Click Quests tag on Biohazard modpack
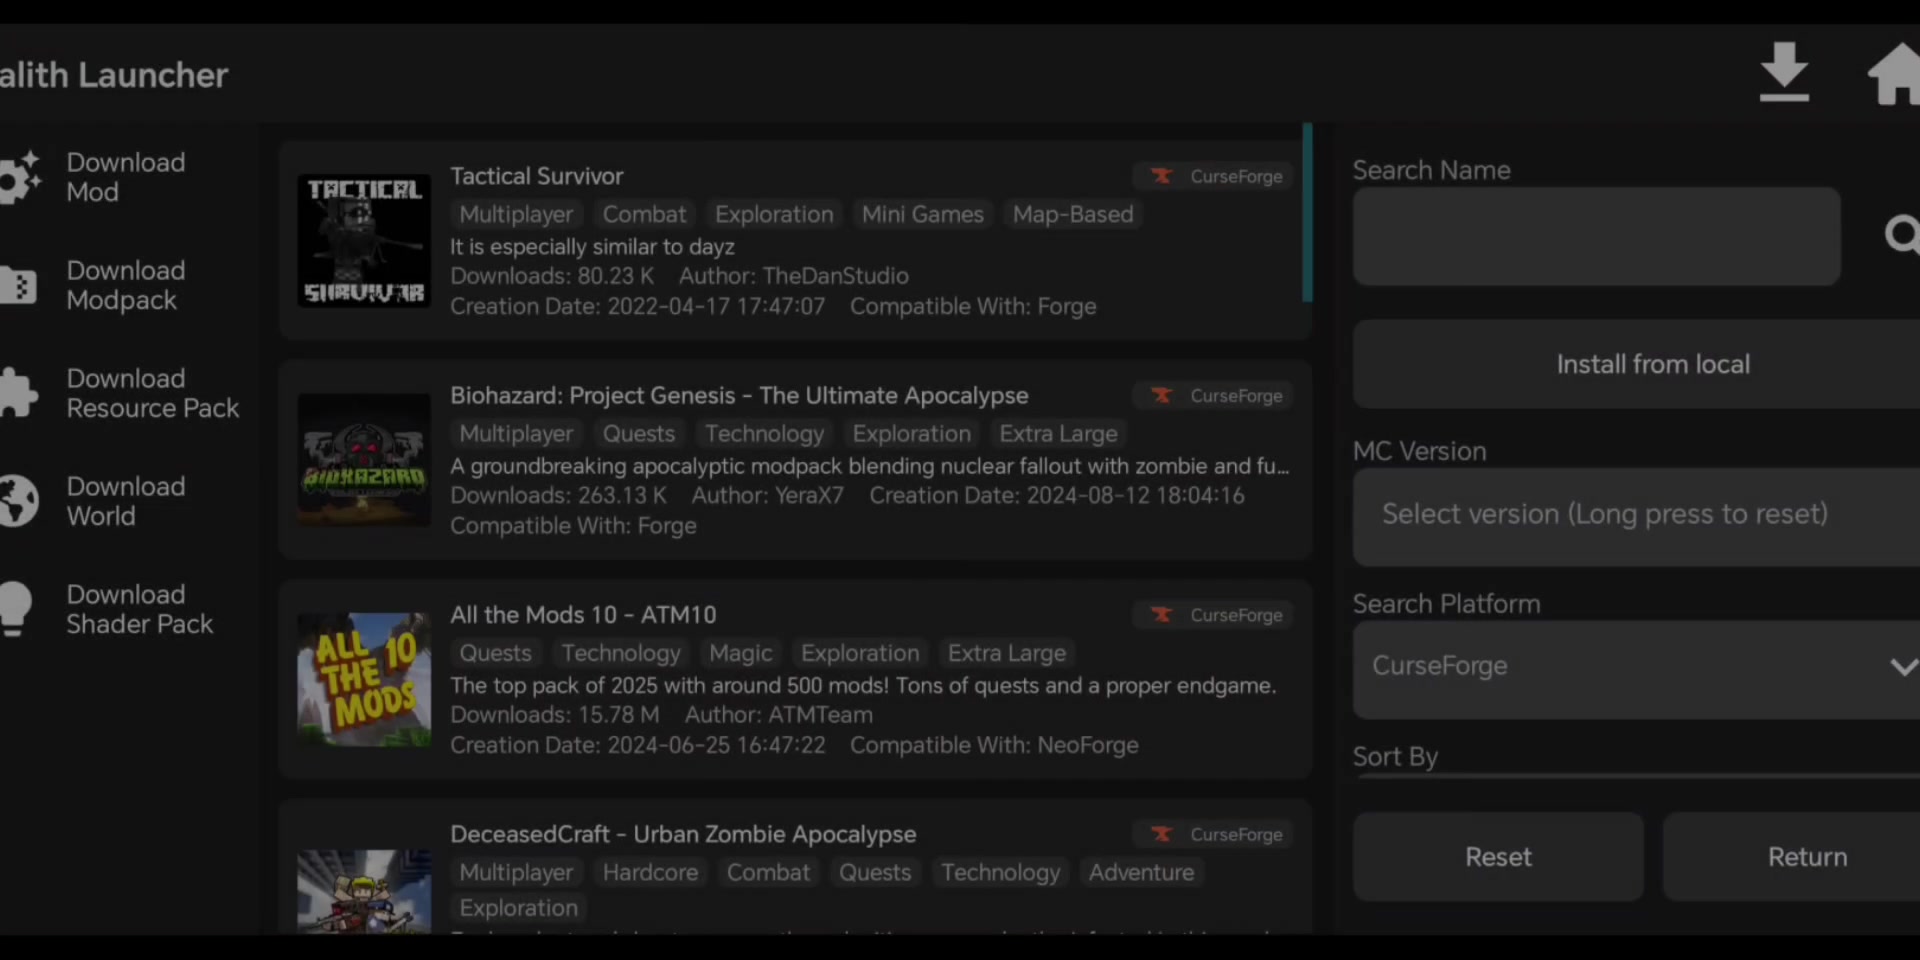This screenshot has width=1920, height=960. pos(639,434)
